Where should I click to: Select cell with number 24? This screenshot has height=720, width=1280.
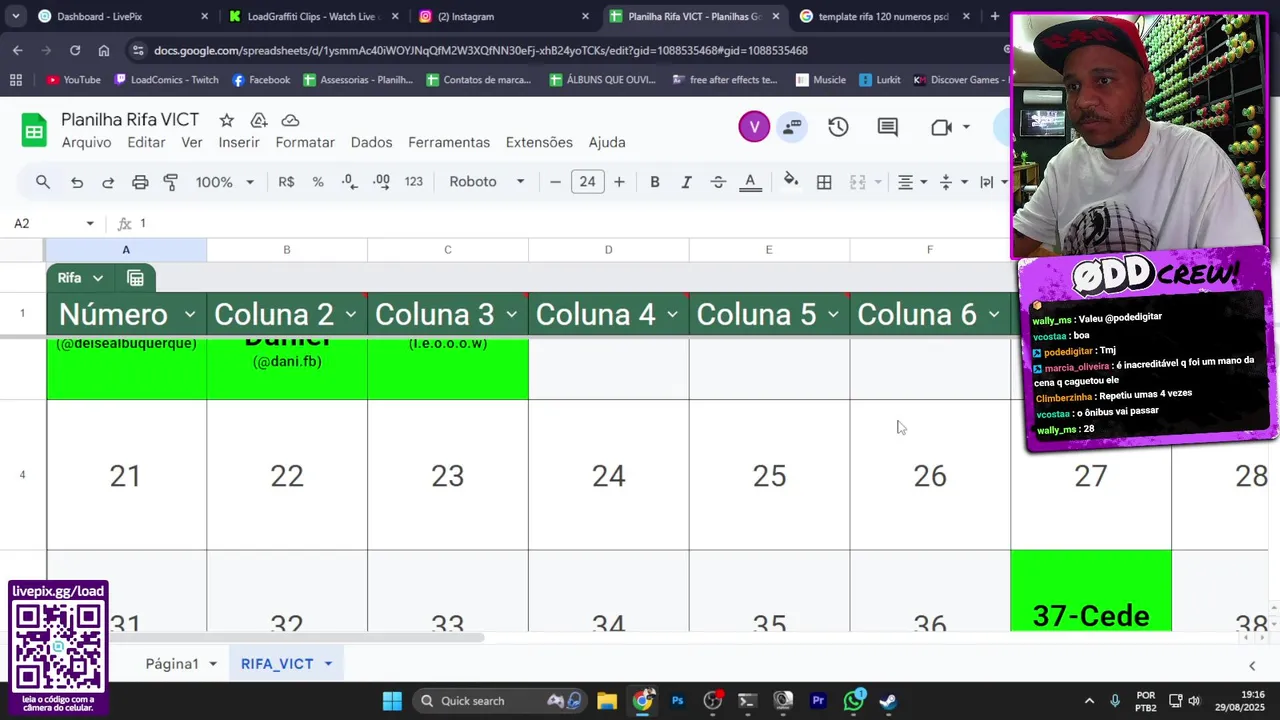click(x=608, y=476)
